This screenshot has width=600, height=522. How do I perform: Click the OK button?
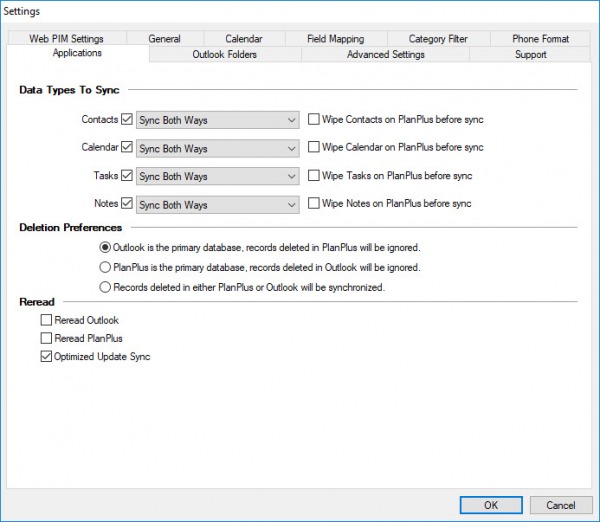(490, 505)
